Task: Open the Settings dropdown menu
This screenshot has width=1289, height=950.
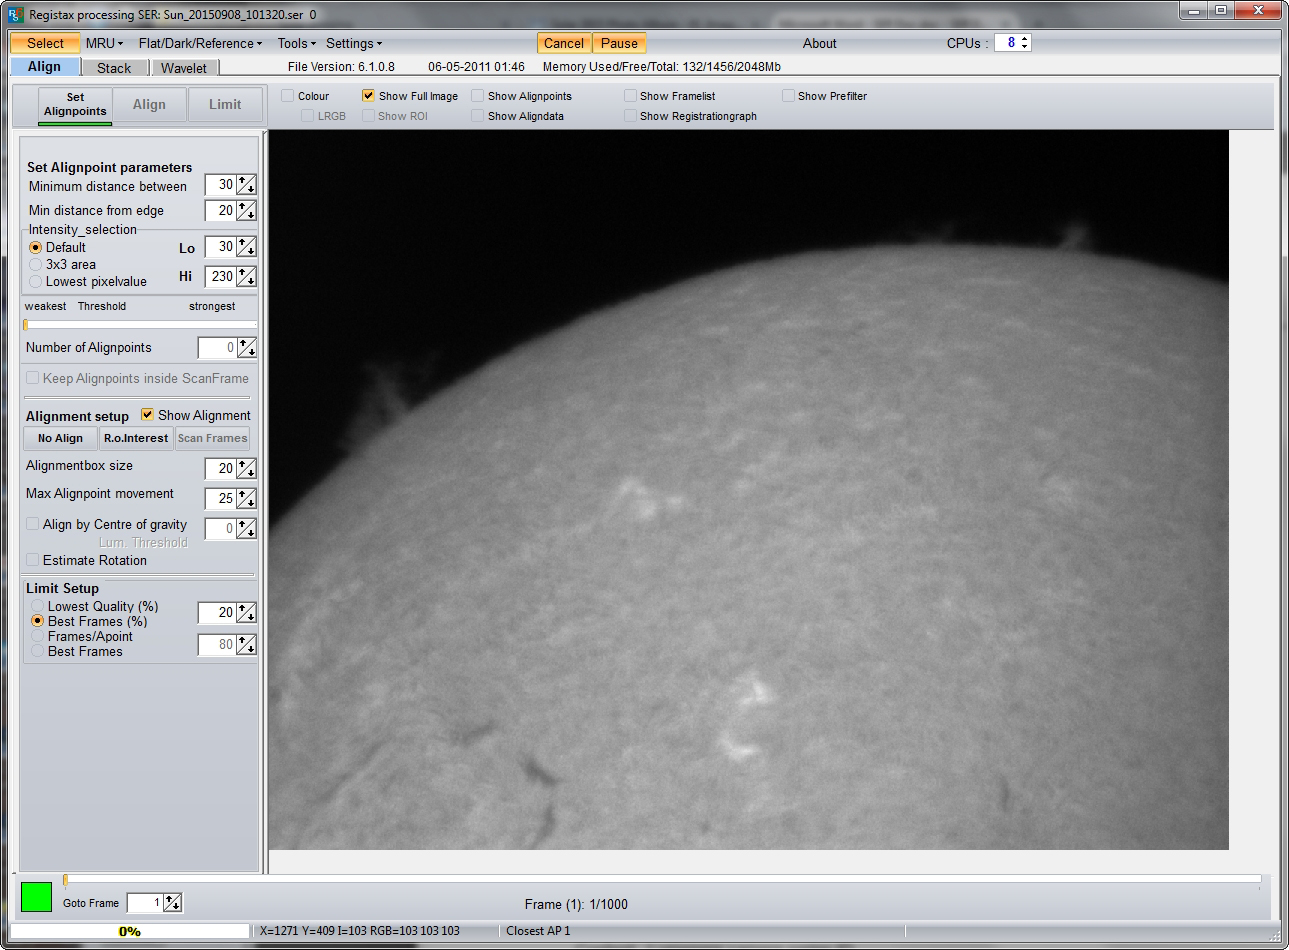Action: tap(354, 43)
